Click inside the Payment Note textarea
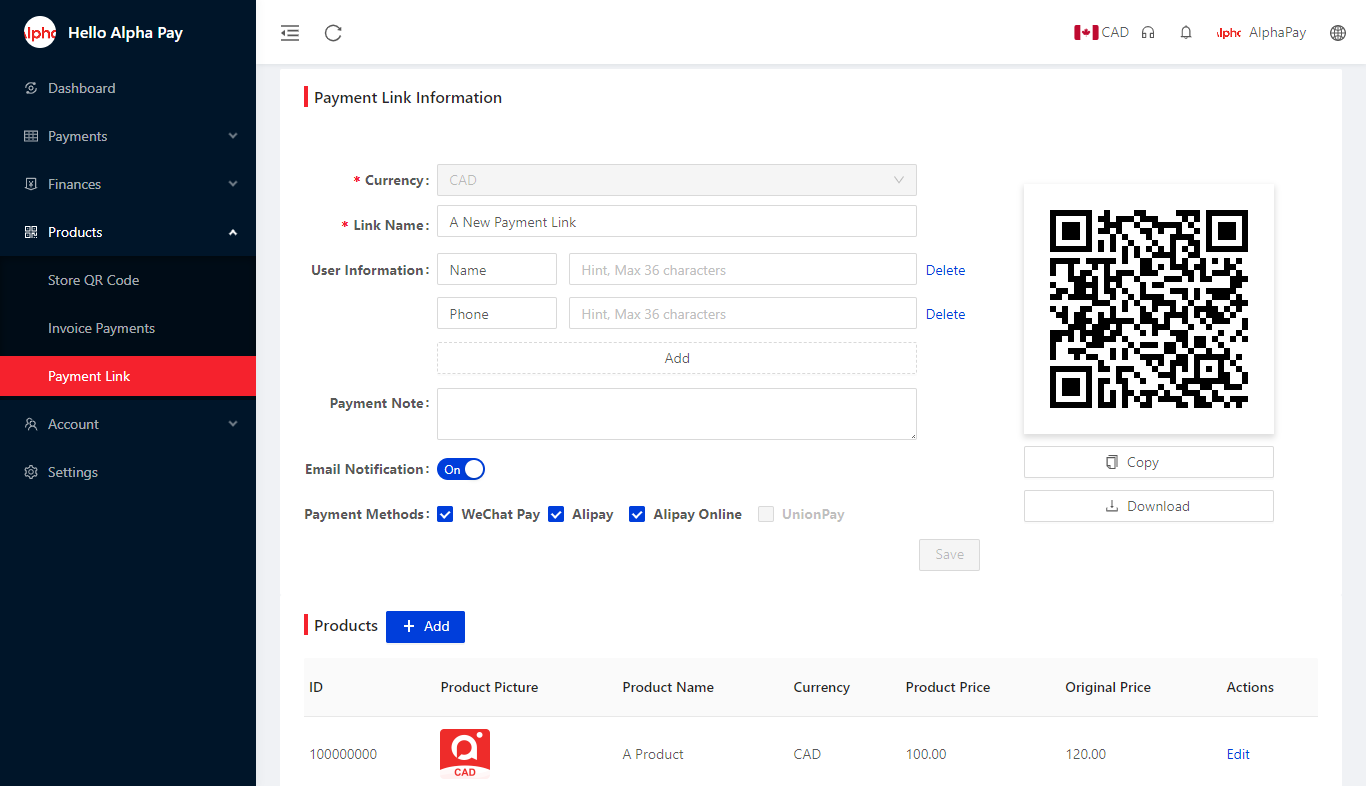1366x786 pixels. coord(677,414)
